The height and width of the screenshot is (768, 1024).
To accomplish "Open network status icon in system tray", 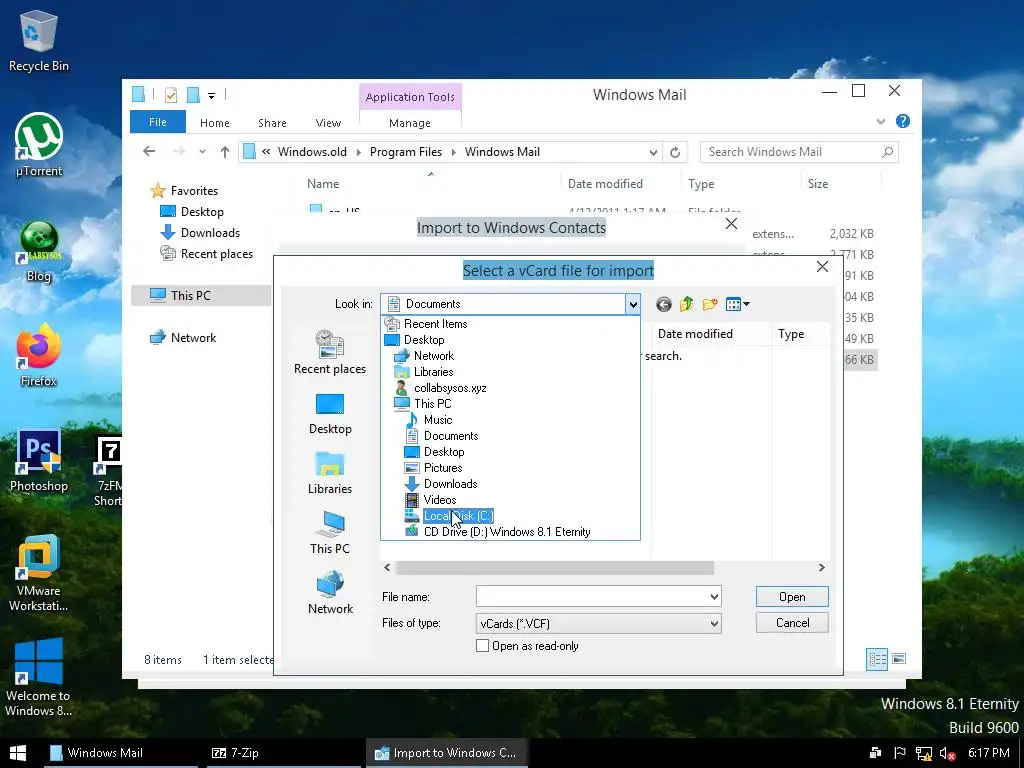I will coord(923,753).
